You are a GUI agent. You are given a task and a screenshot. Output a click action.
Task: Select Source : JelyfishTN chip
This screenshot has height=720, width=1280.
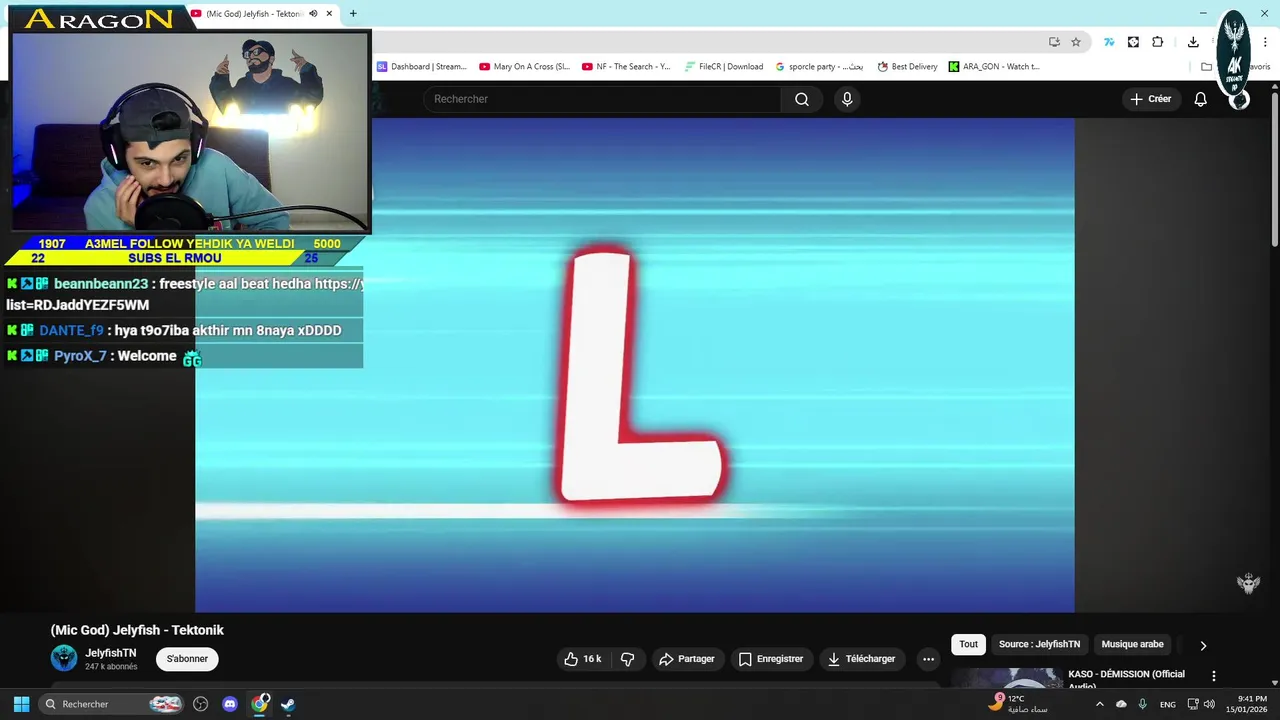[x=1039, y=645]
